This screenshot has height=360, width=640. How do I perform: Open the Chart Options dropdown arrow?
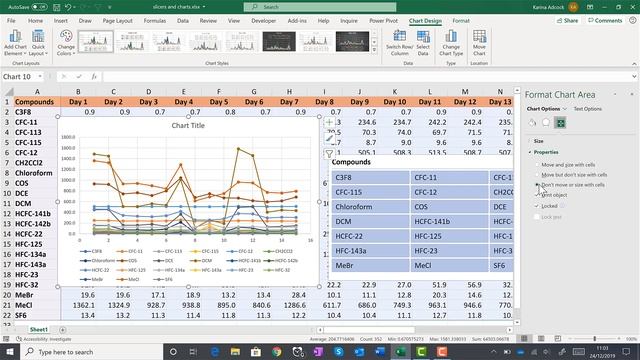[565, 109]
